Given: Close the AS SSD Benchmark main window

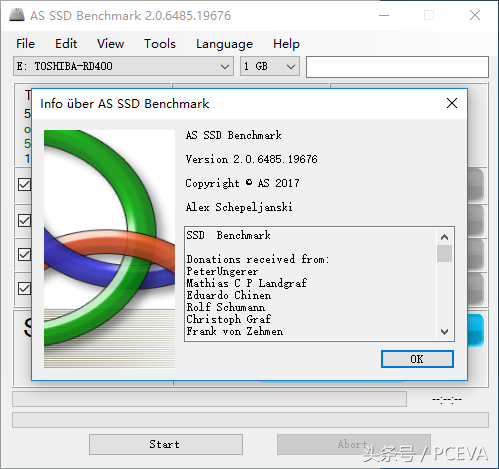Looking at the screenshot, I should coord(475,15).
